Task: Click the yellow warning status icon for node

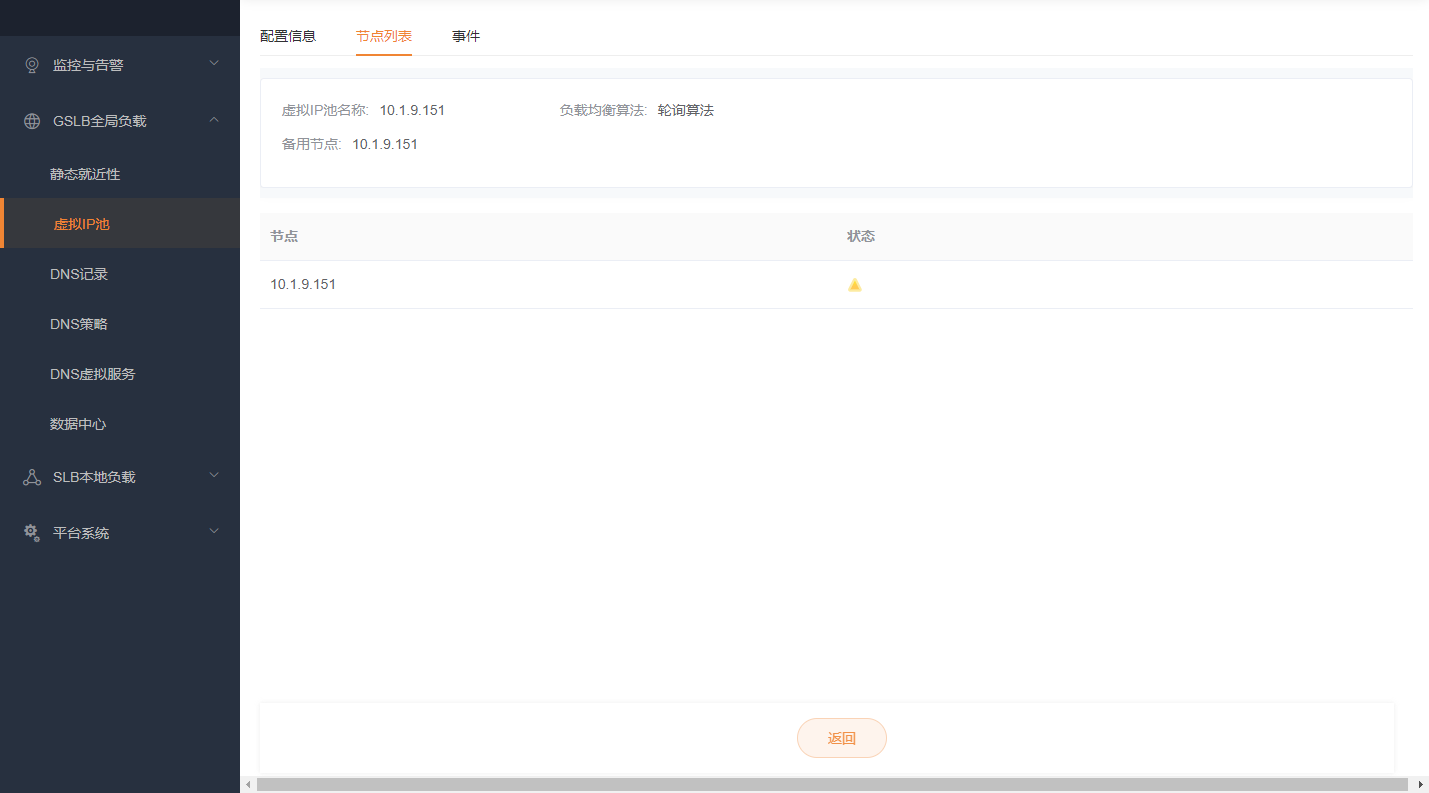Action: coord(854,285)
